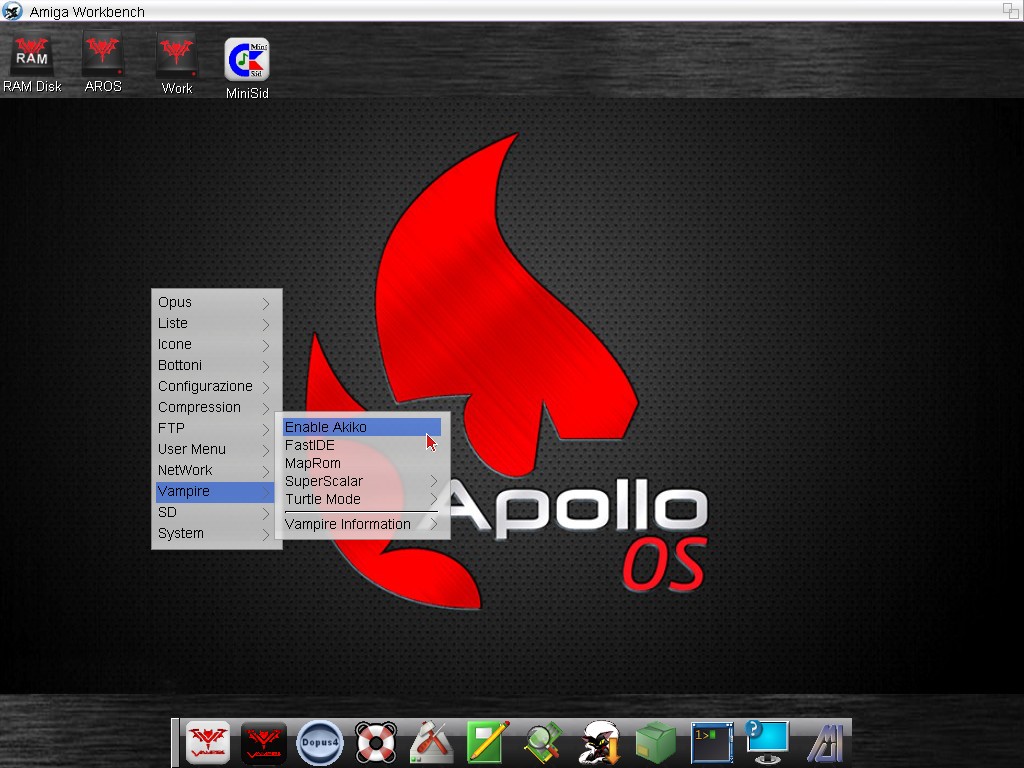Image resolution: width=1024 pixels, height=768 pixels.
Task: Open the hammer and screwdriver tools icon
Action: 432,743
